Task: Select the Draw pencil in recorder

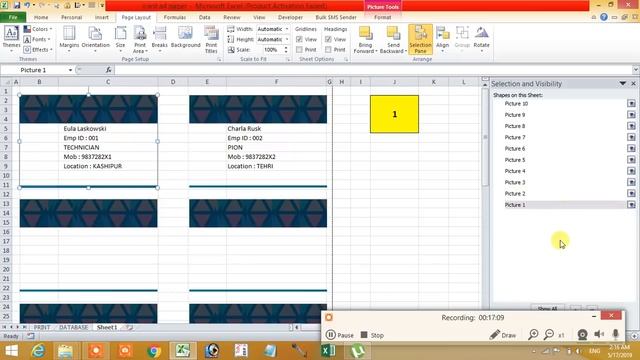Action: click(503, 335)
